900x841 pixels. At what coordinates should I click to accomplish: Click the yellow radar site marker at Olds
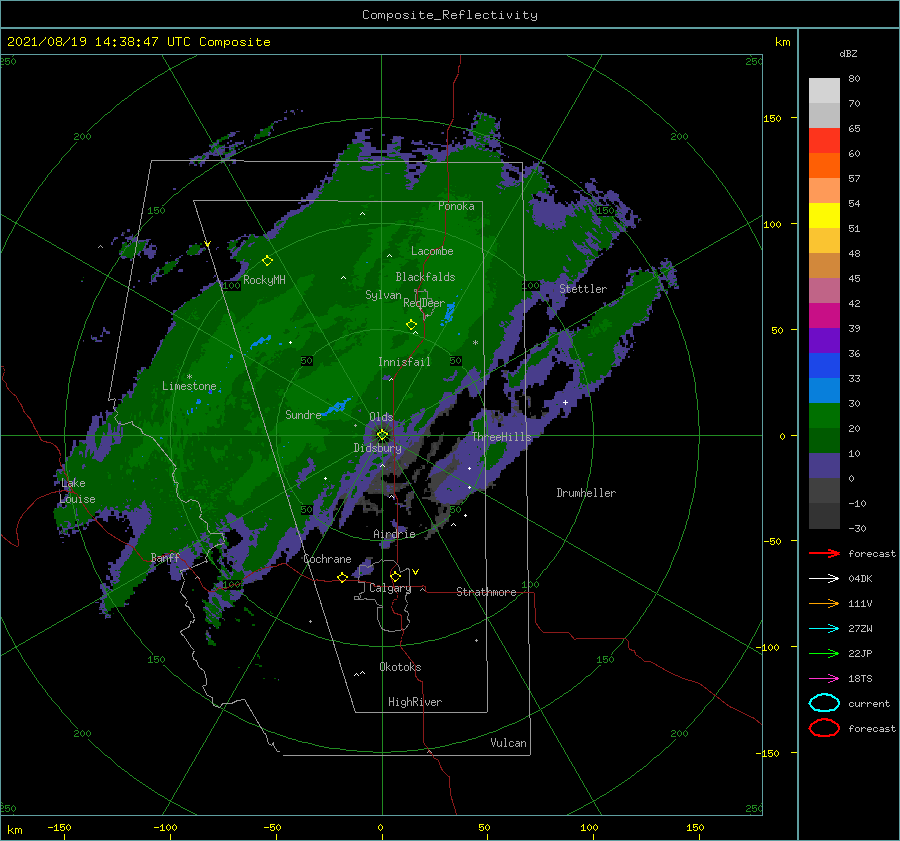[x=382, y=435]
